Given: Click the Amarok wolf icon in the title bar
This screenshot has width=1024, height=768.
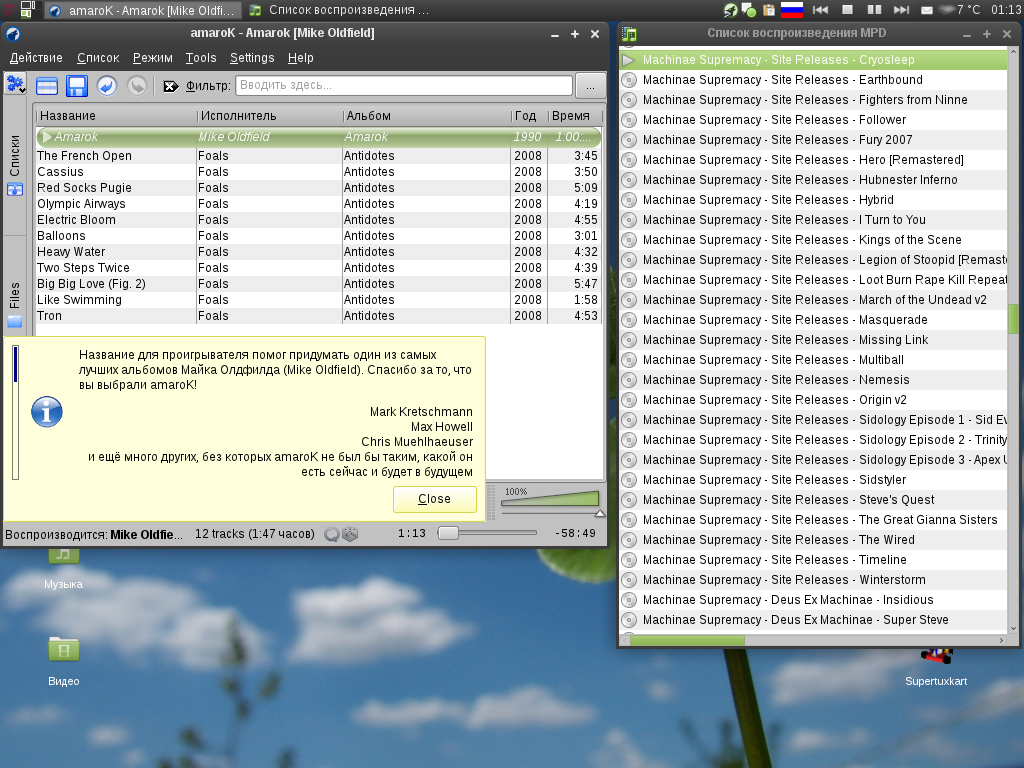Looking at the screenshot, I should pos(12,34).
